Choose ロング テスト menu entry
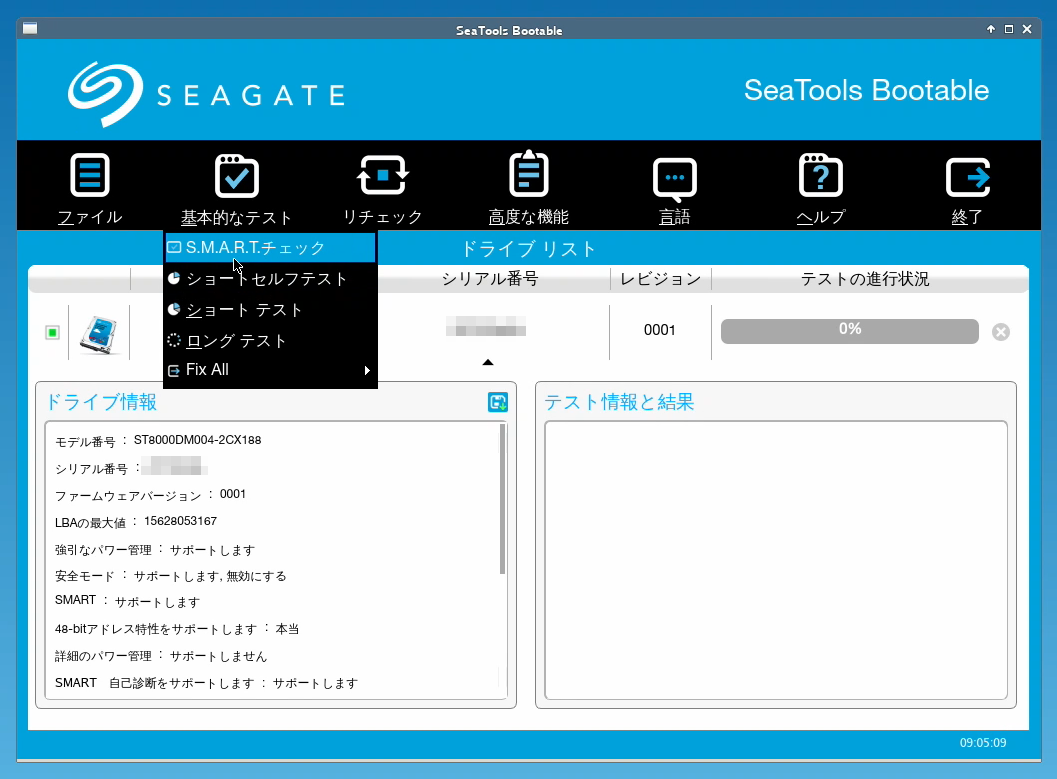Screen dimensions: 1057x779 tap(270, 340)
